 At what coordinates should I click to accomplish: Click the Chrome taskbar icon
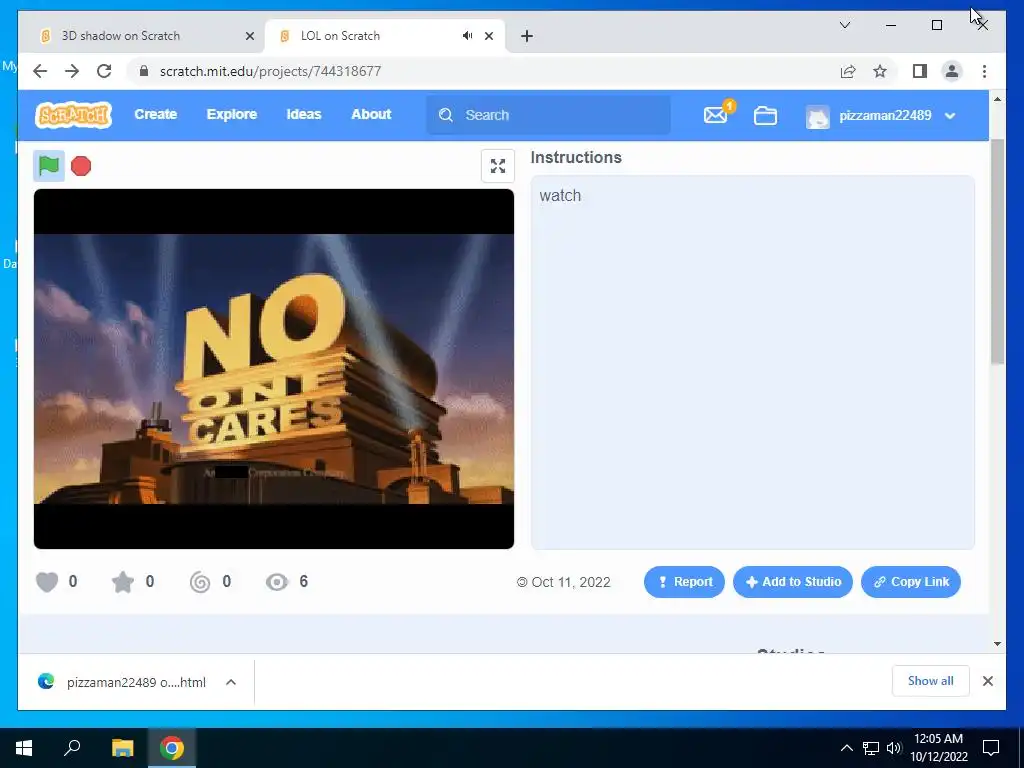pos(172,748)
